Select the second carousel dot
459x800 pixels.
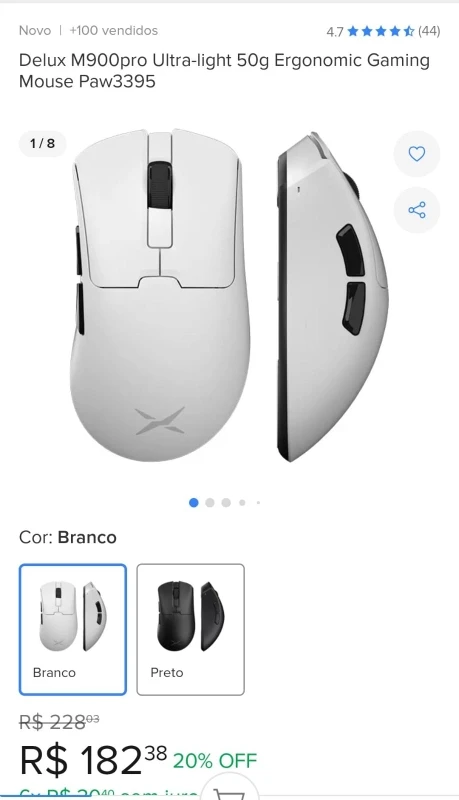coord(210,503)
